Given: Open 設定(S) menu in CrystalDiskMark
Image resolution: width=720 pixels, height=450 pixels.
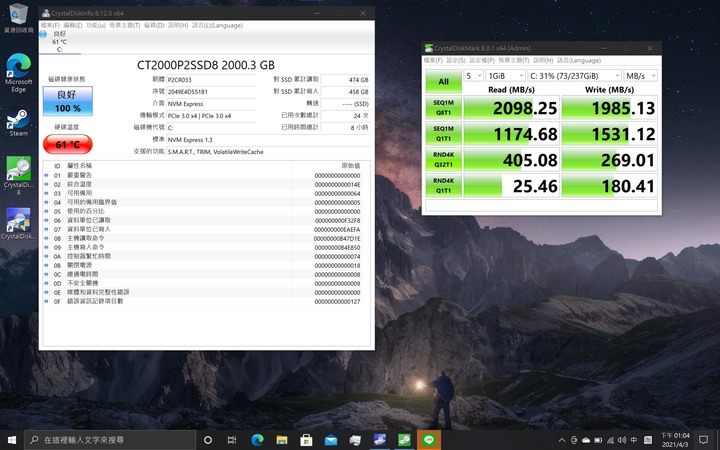Looking at the screenshot, I should pos(456,60).
